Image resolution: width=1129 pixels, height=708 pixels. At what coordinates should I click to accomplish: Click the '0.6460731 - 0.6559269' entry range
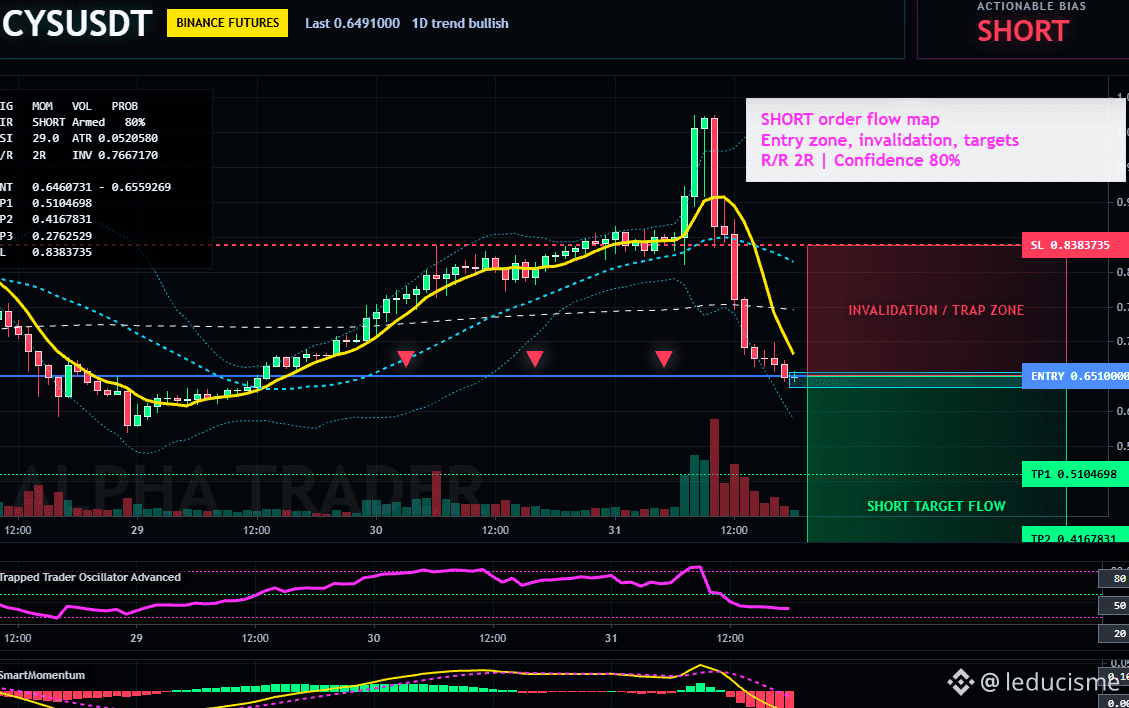pos(102,187)
